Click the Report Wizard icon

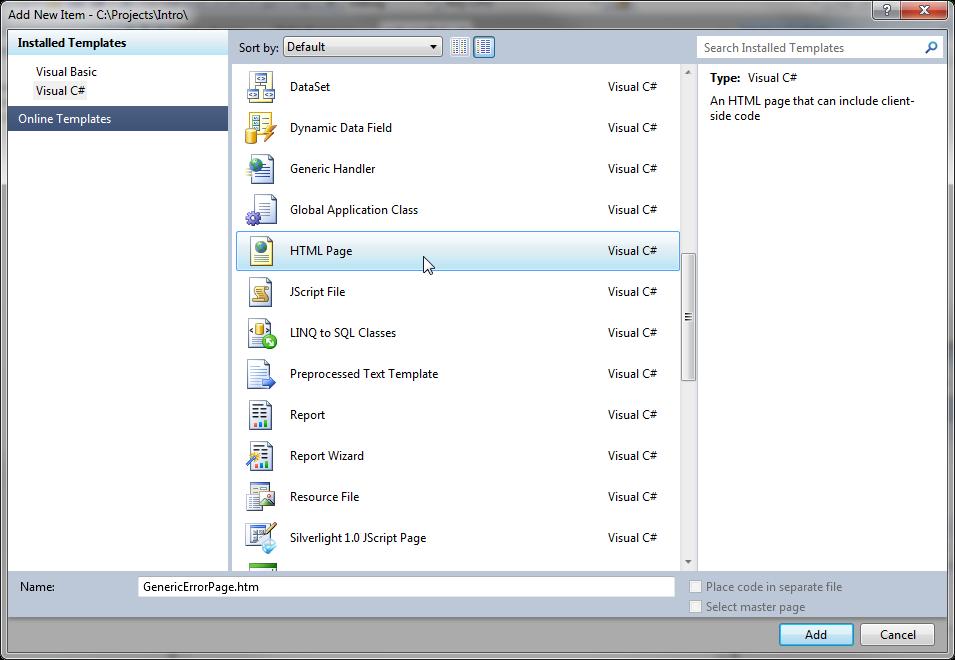261,456
